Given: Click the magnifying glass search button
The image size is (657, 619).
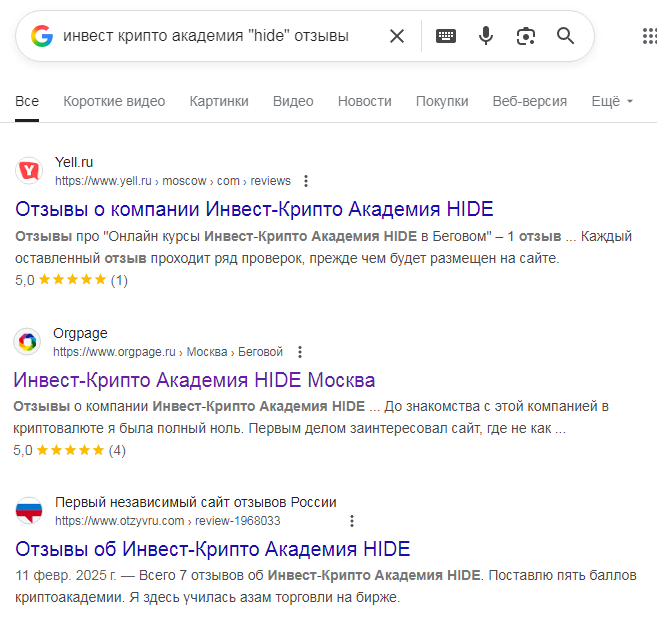Looking at the screenshot, I should coord(566,36).
